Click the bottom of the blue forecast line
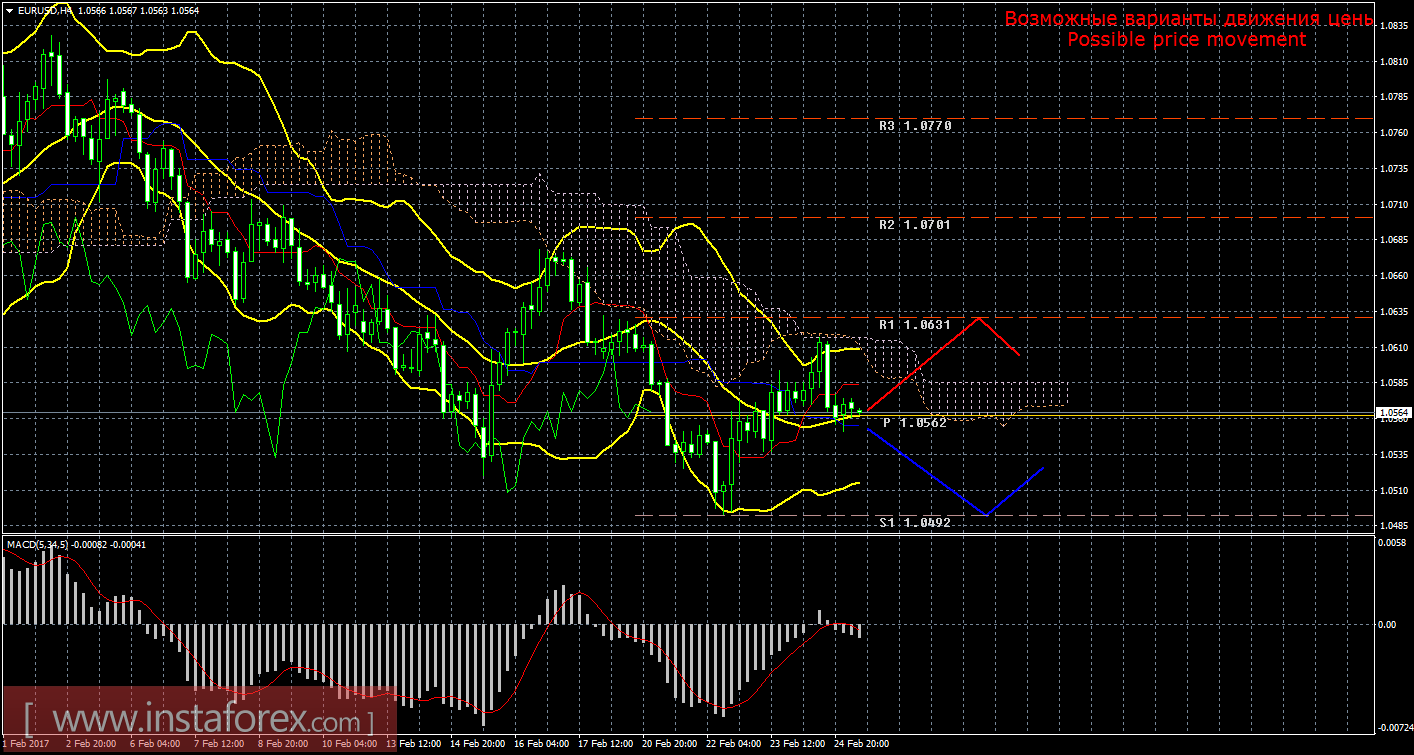 pyautogui.click(x=987, y=515)
